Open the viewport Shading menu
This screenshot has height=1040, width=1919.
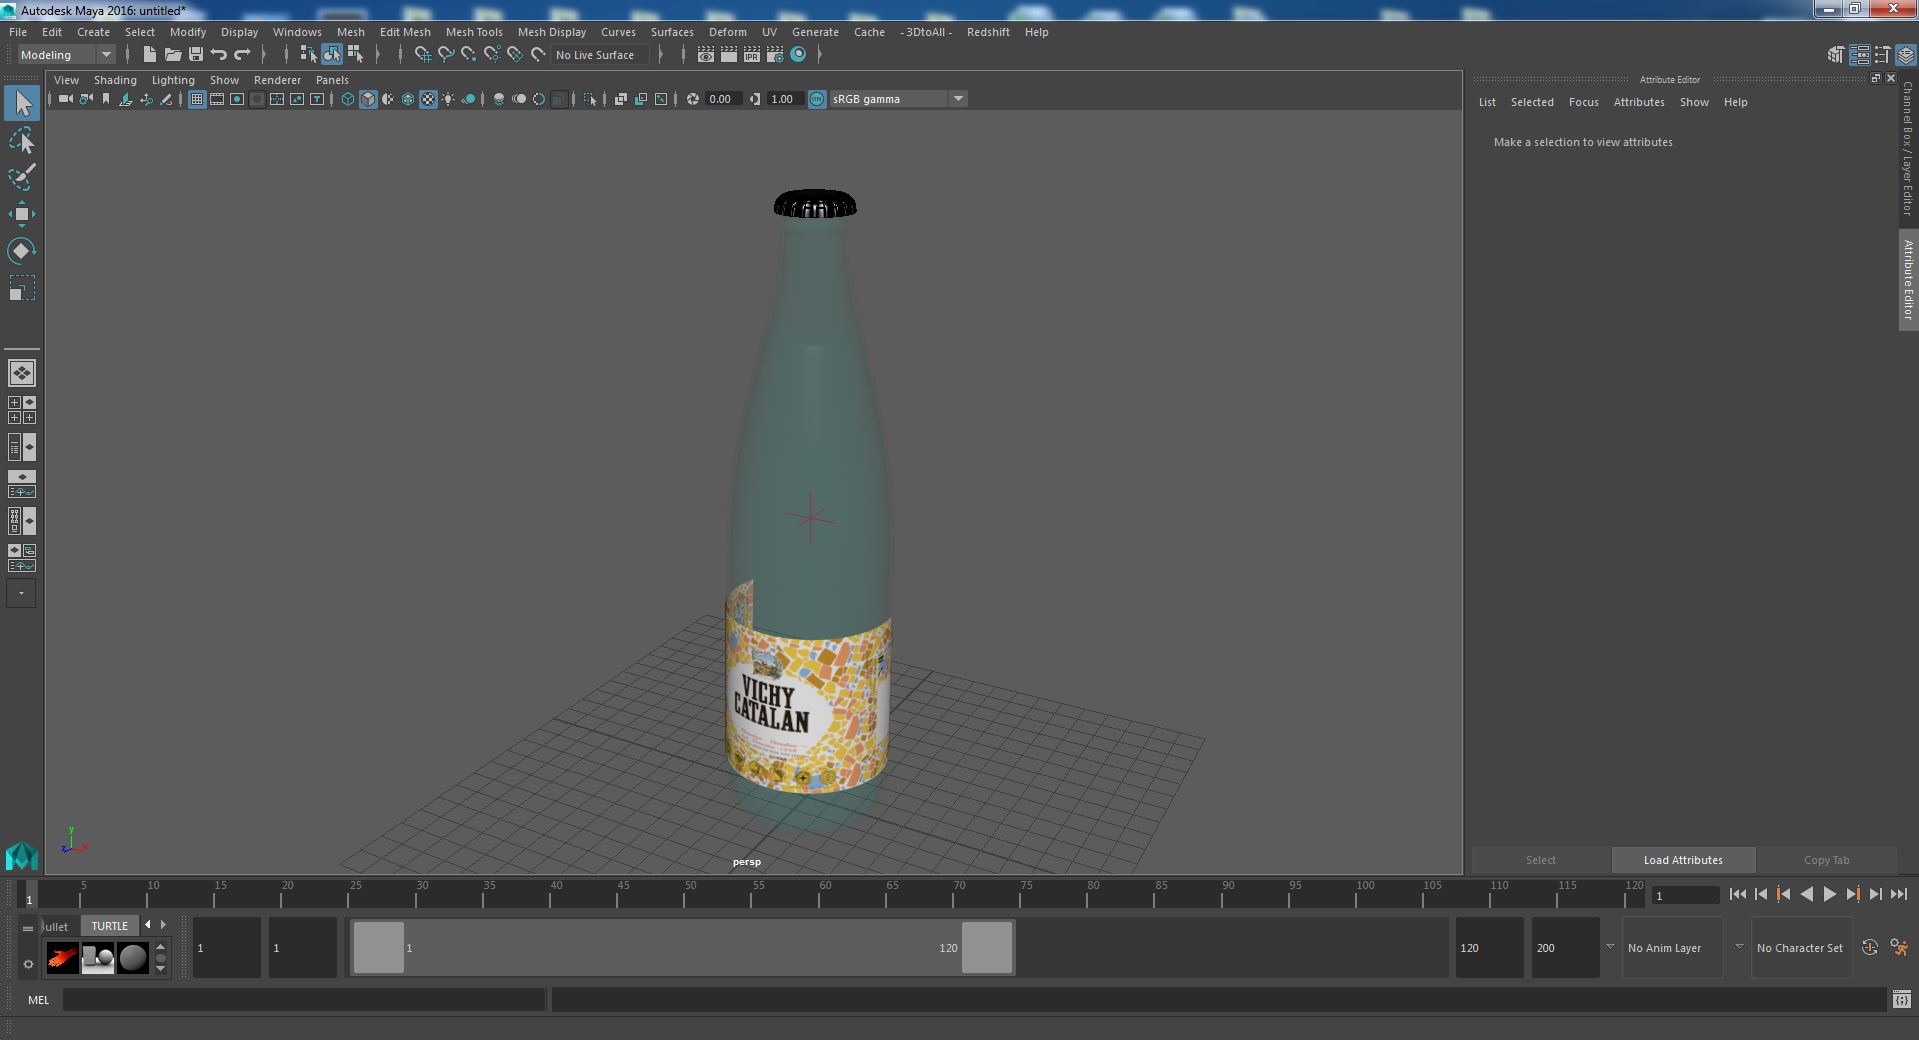[x=115, y=80]
